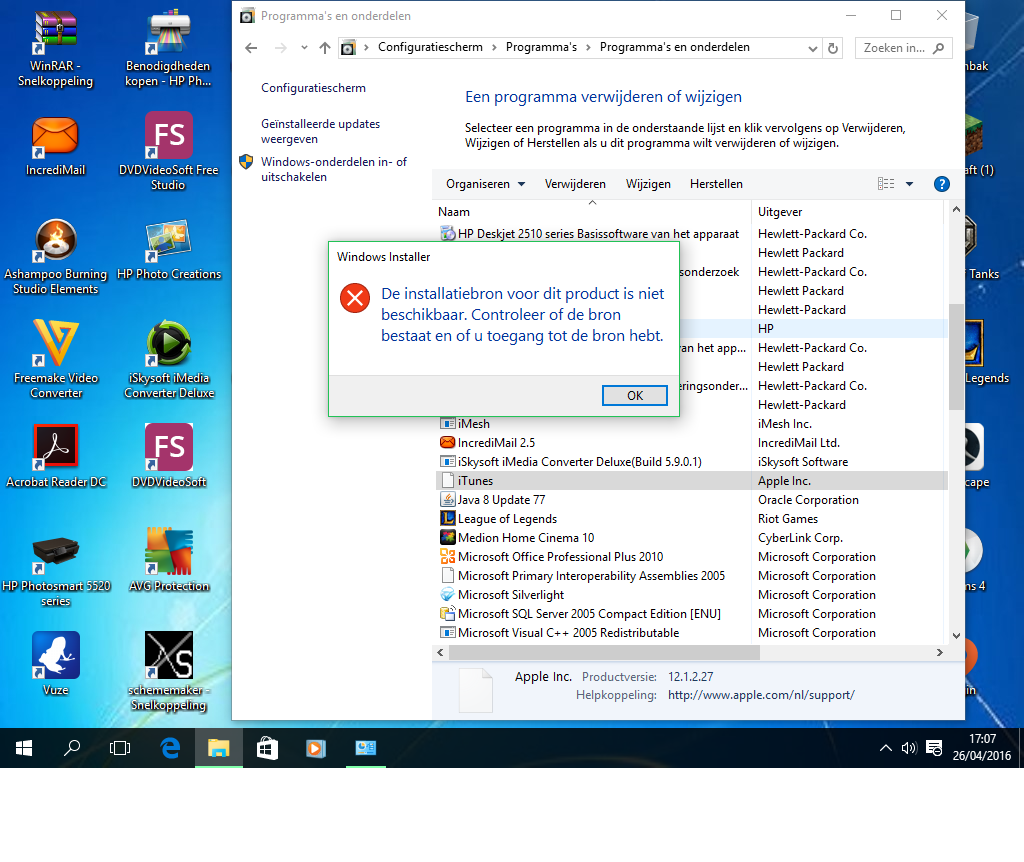Open Acrobat Reader DC desktop icon
The width and height of the screenshot is (1024, 862).
pos(56,456)
